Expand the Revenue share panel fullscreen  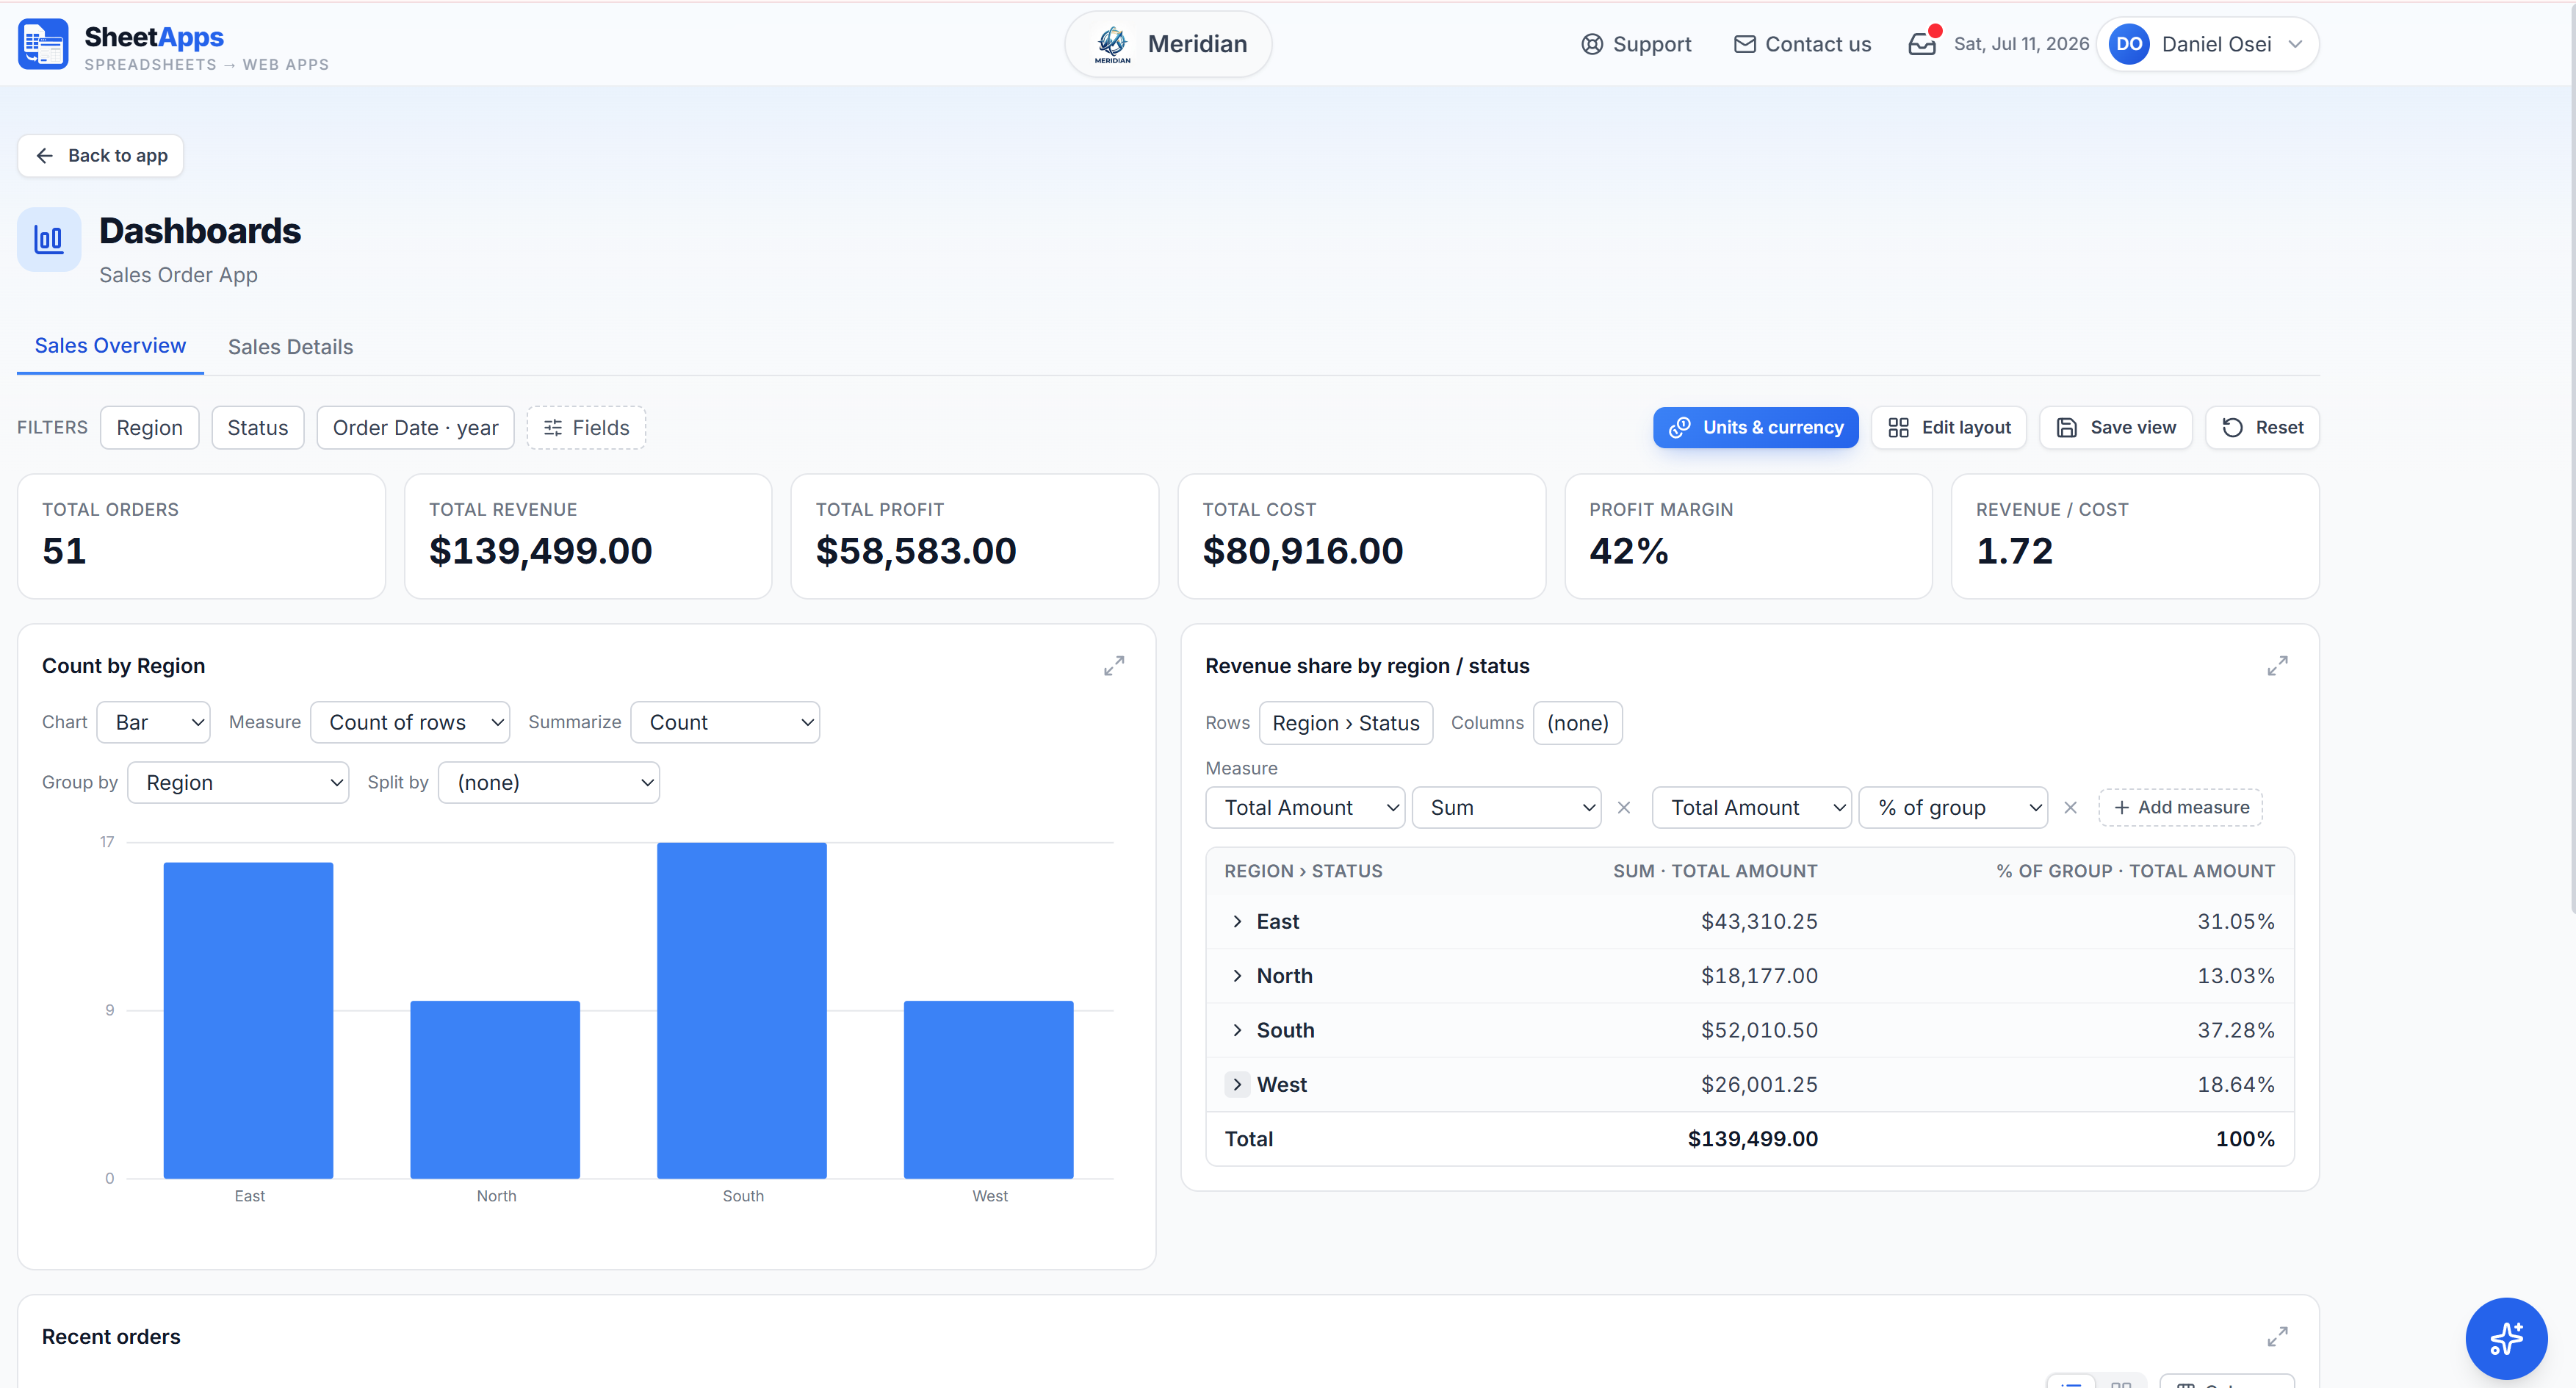click(x=2277, y=666)
